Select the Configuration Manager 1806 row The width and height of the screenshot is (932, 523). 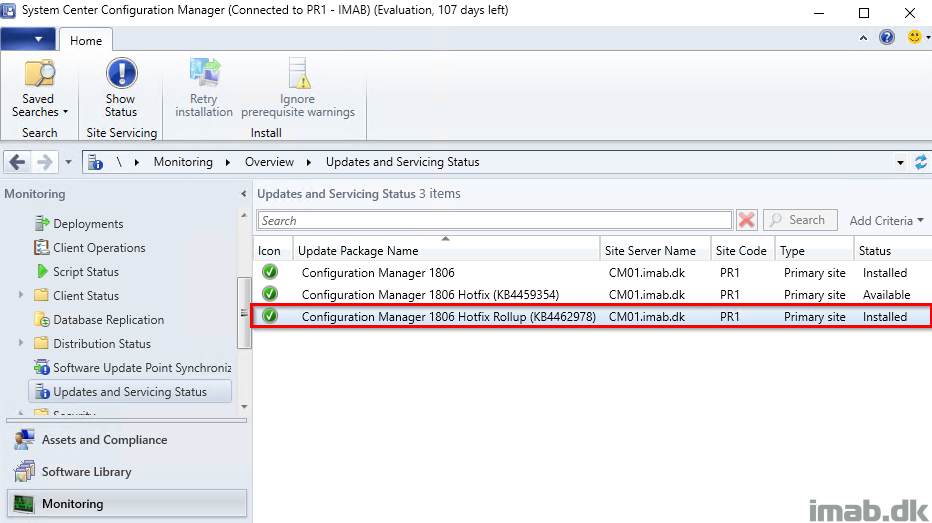click(x=593, y=273)
